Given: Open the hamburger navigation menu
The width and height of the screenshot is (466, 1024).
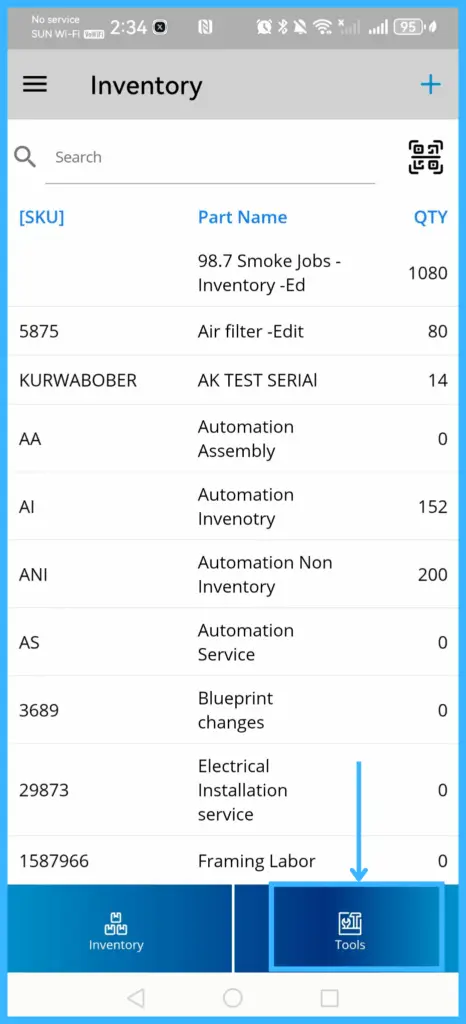Looking at the screenshot, I should pos(35,85).
